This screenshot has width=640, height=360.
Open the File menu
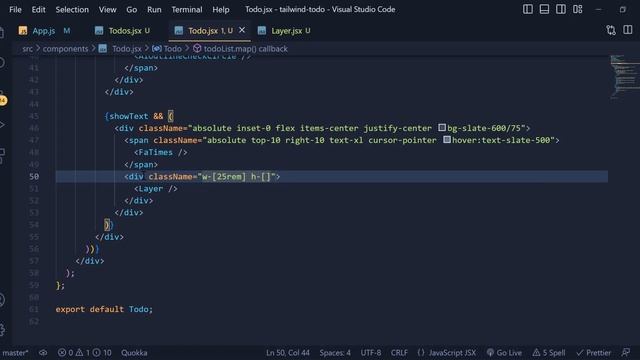point(15,9)
